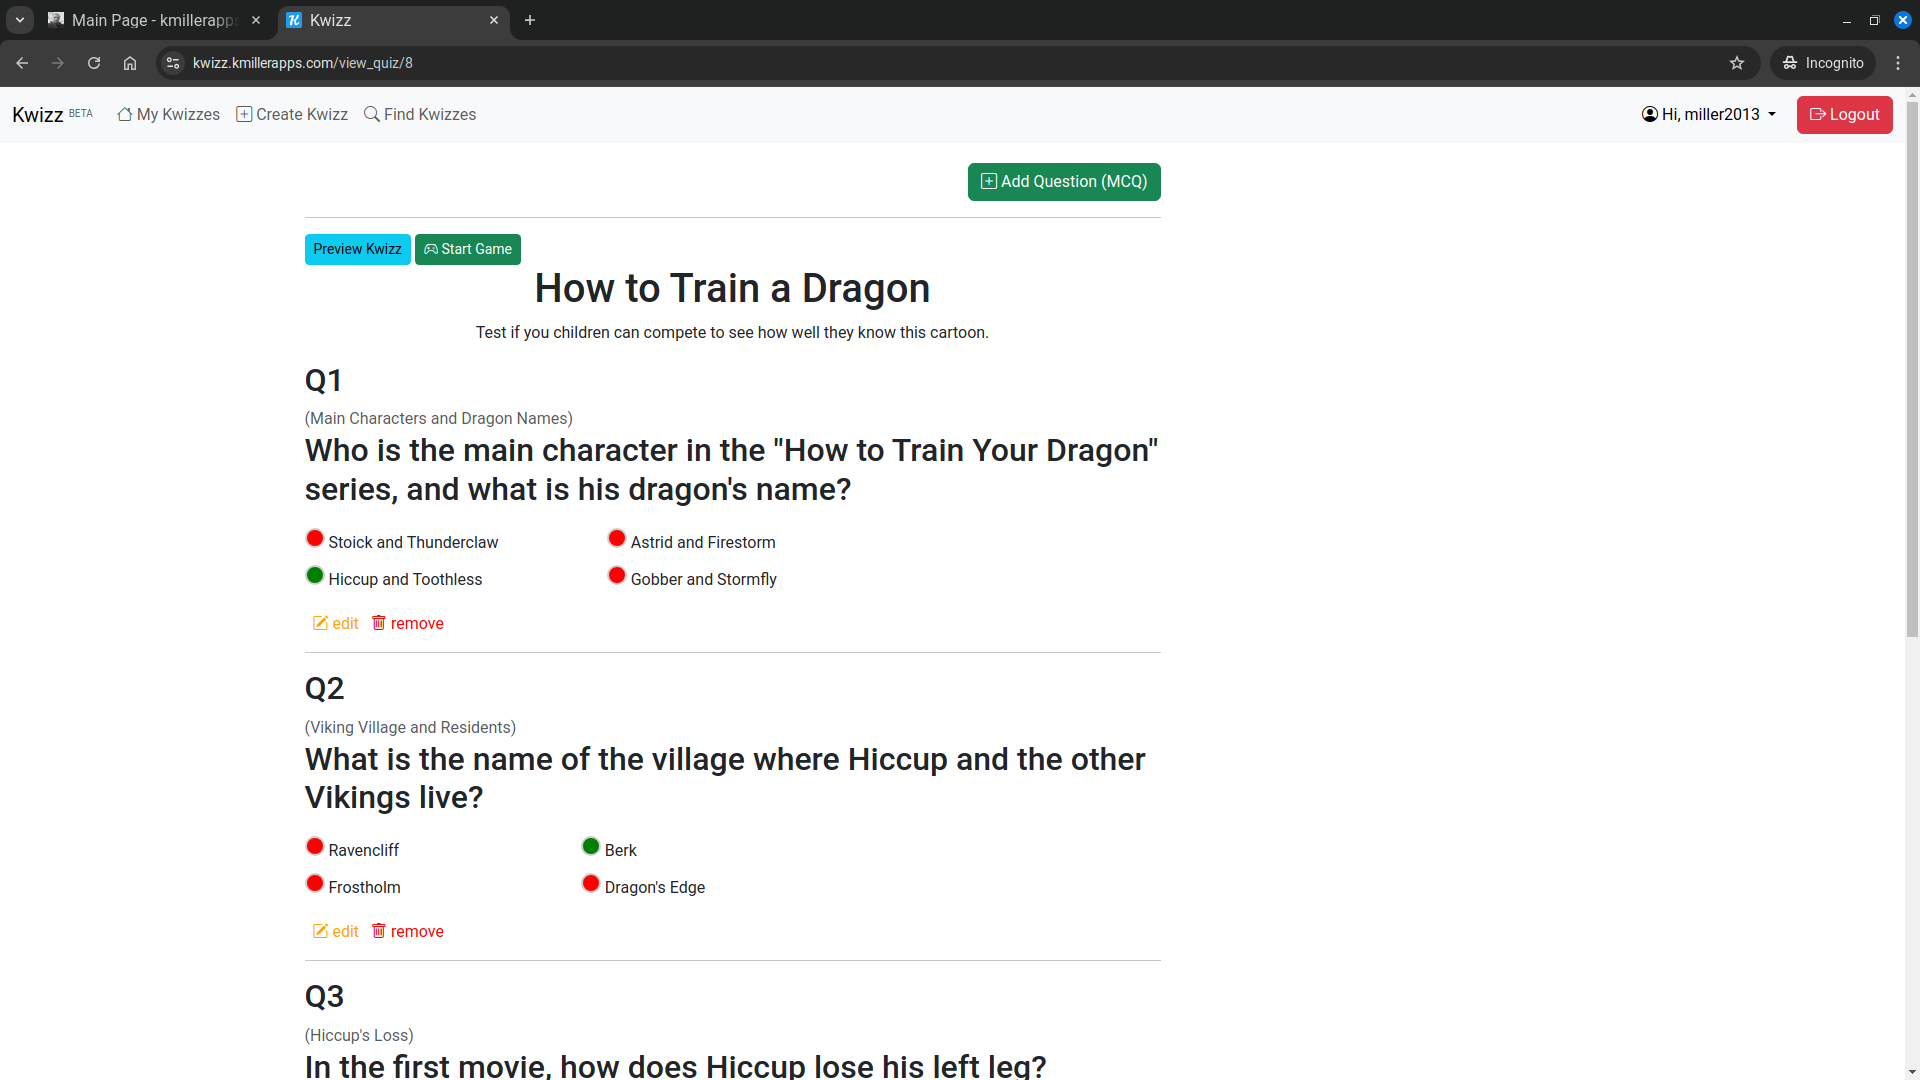Click the Incognito indicator
The height and width of the screenshot is (1080, 1920).
(x=1823, y=63)
